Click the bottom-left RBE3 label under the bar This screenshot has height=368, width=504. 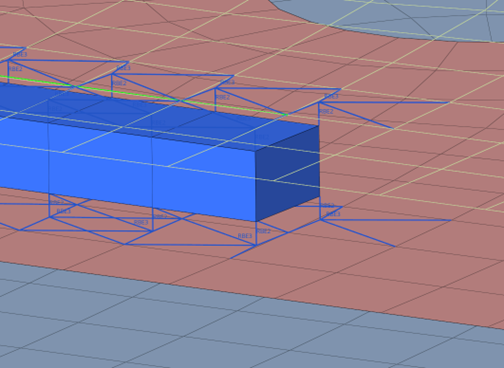64,211
